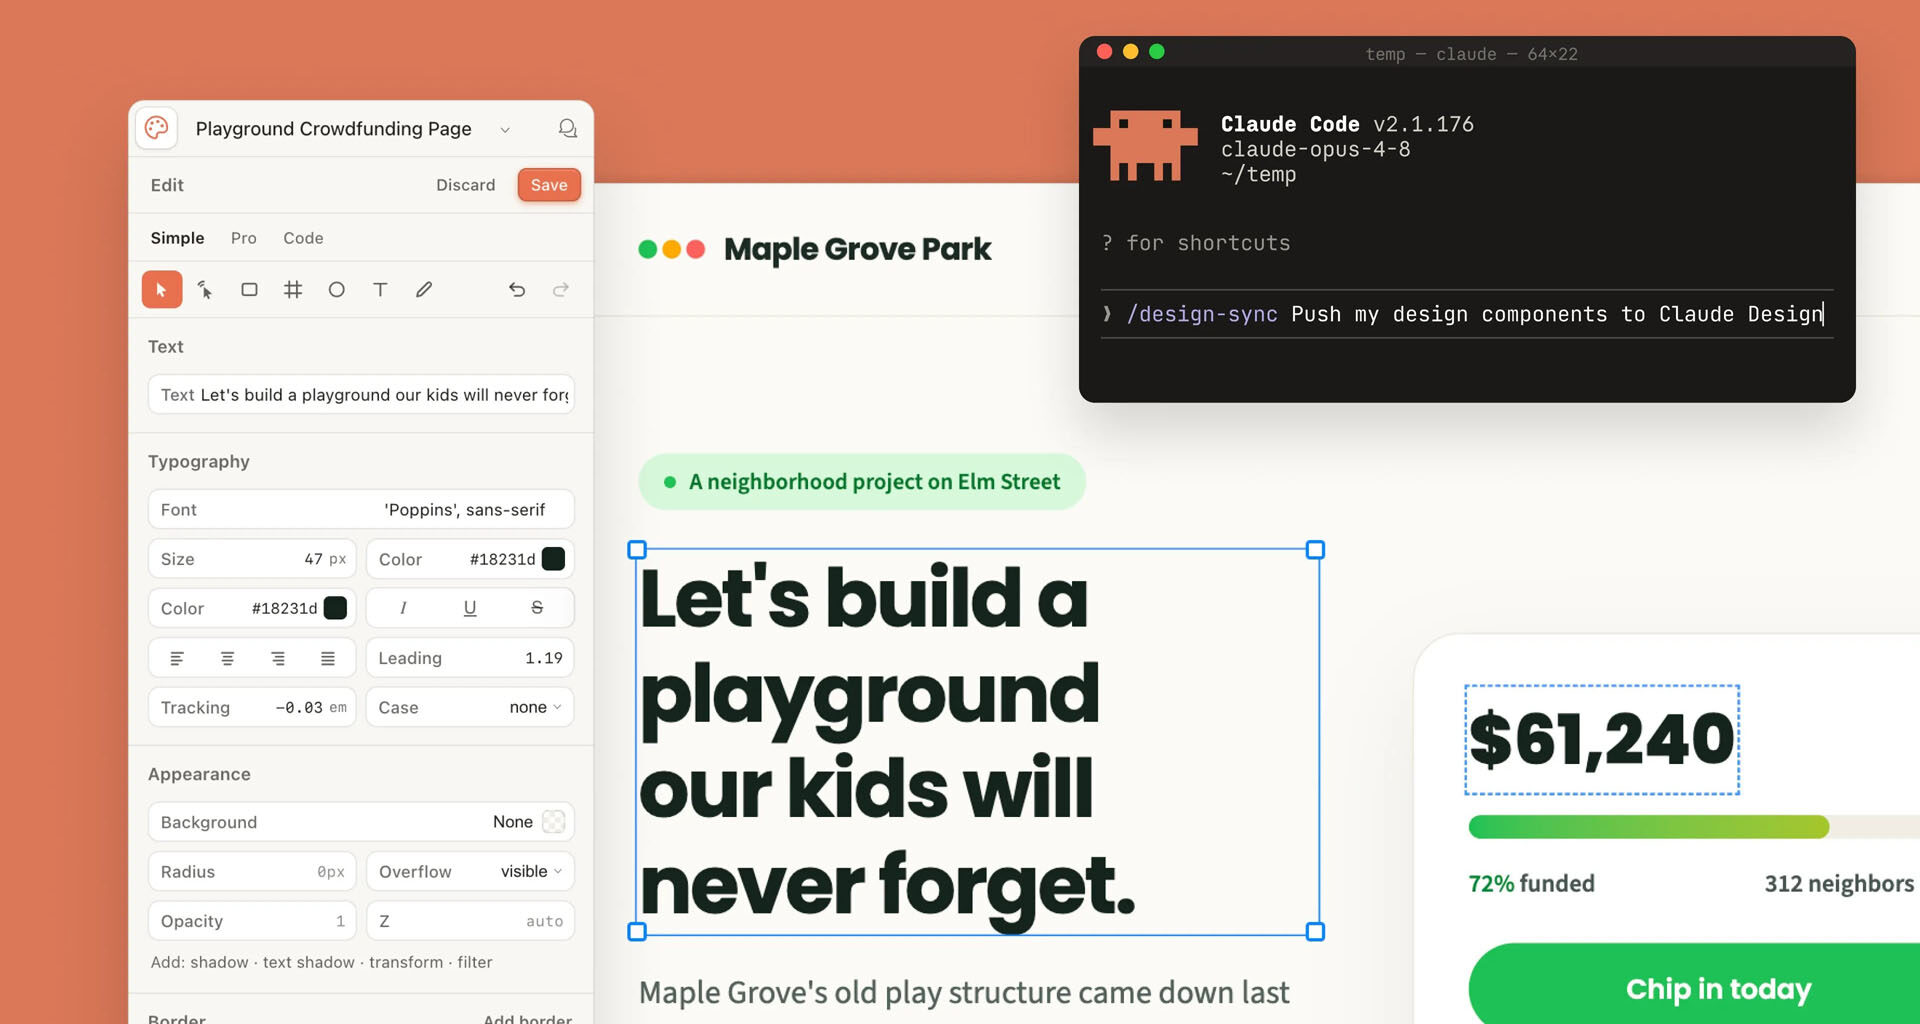The image size is (1920, 1024).
Task: Click the neighborhood project on Elm Street badge
Action: (862, 482)
